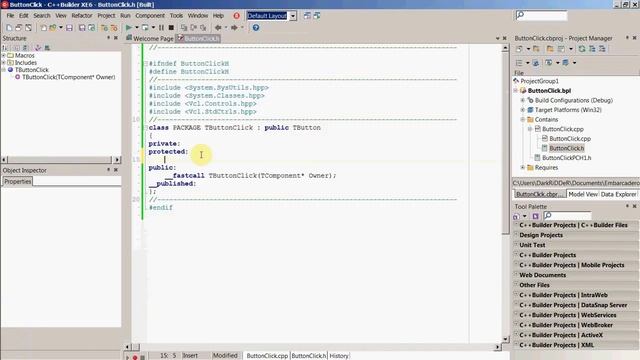Click the Sync/refresh icon in Project Manager toolbar

tap(582, 49)
